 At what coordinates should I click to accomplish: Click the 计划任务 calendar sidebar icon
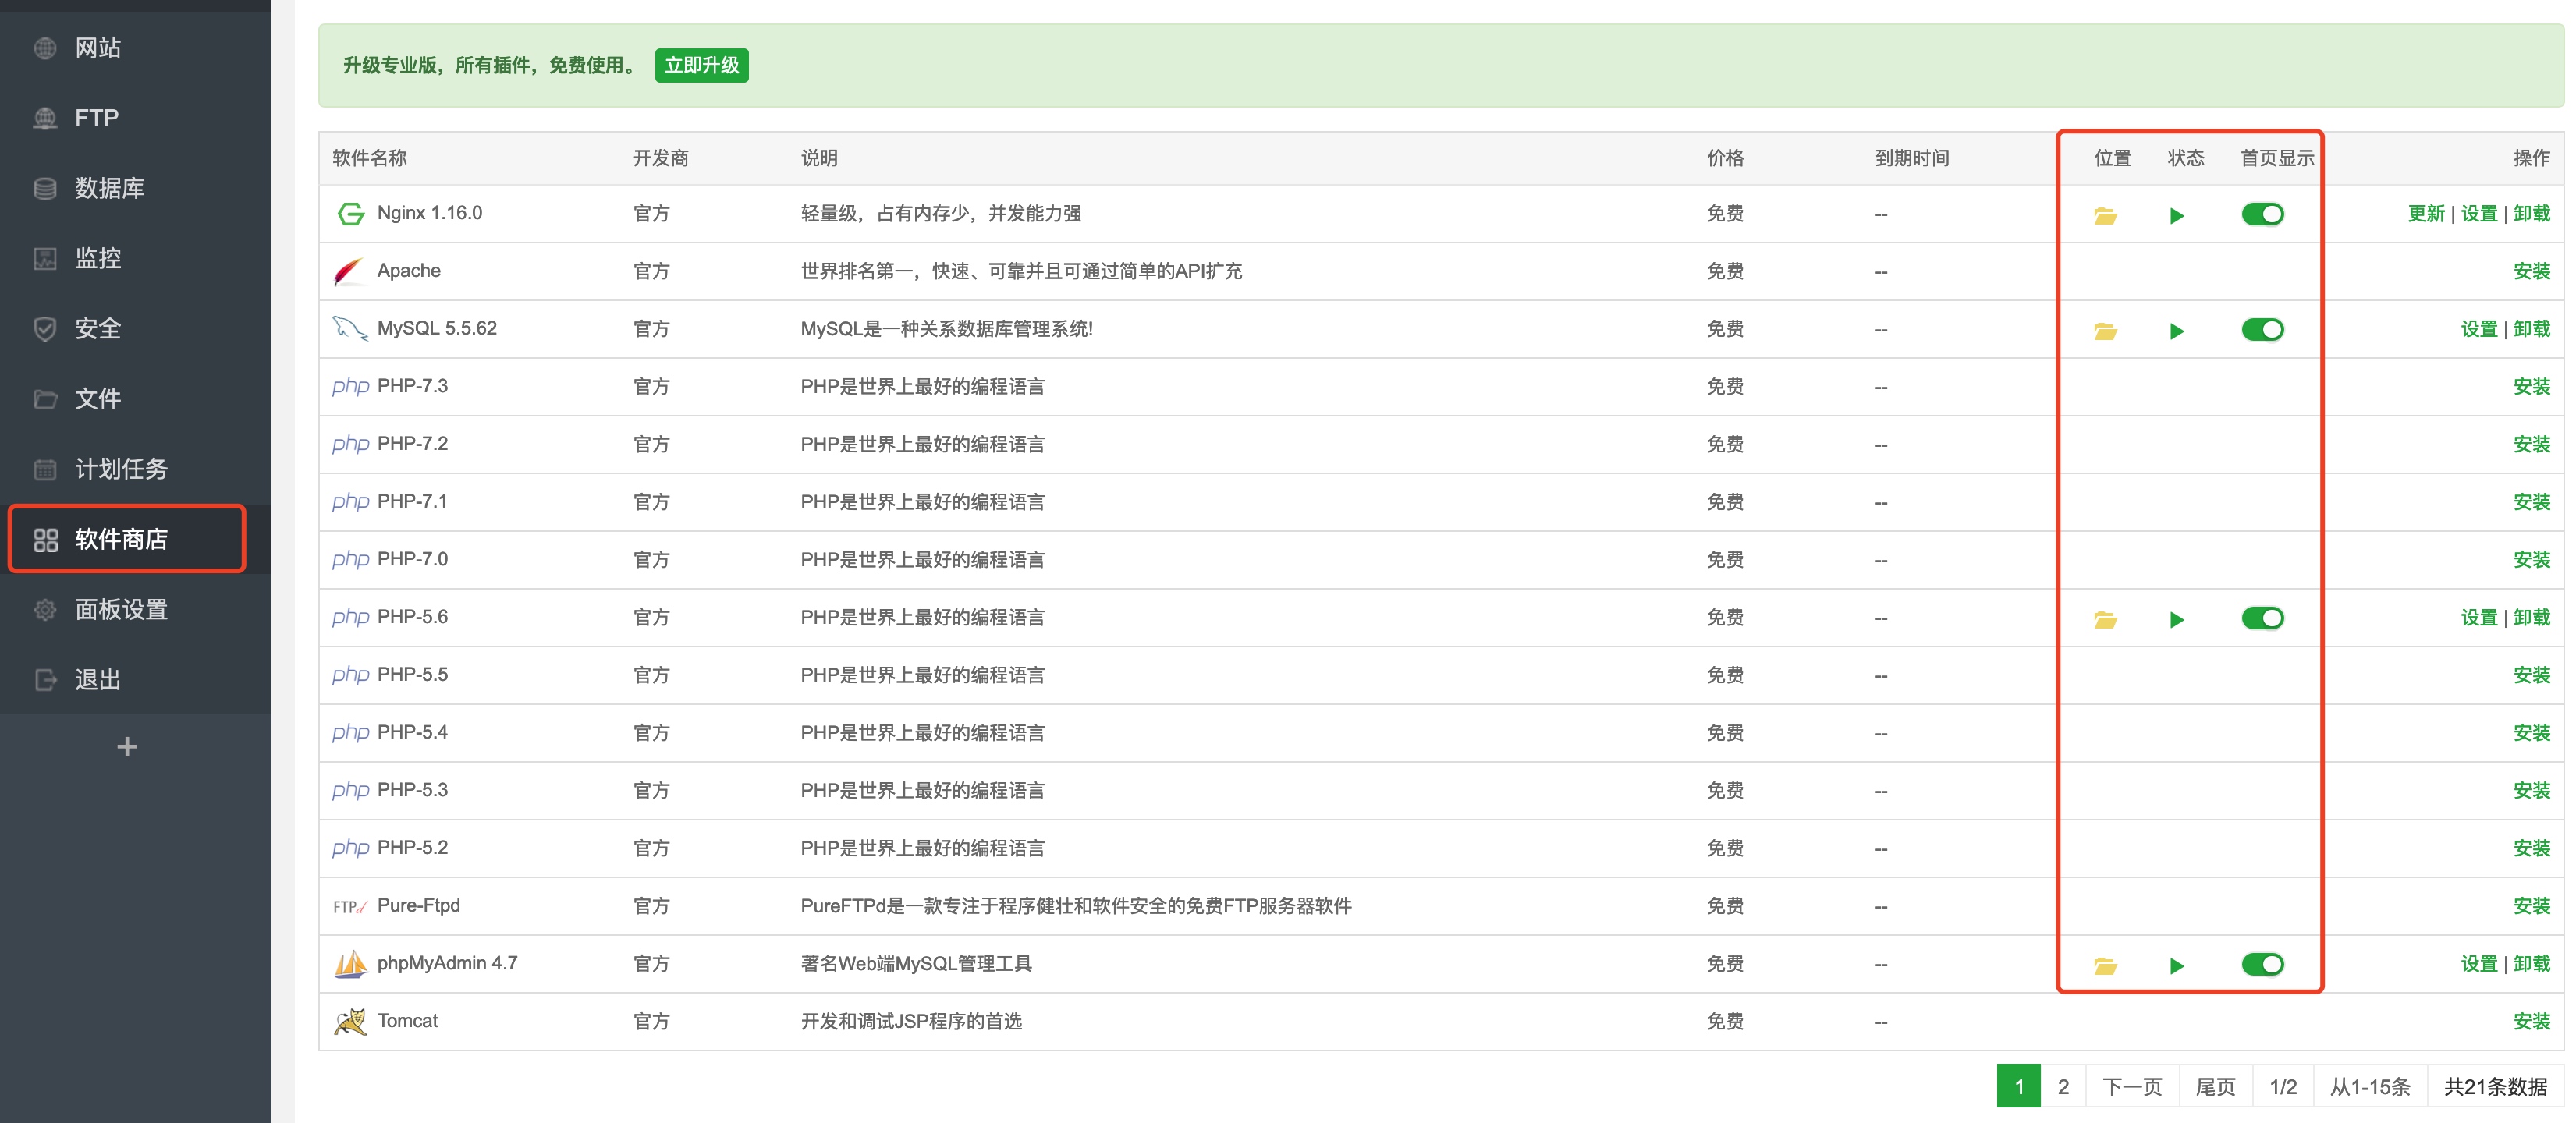pyautogui.click(x=45, y=469)
